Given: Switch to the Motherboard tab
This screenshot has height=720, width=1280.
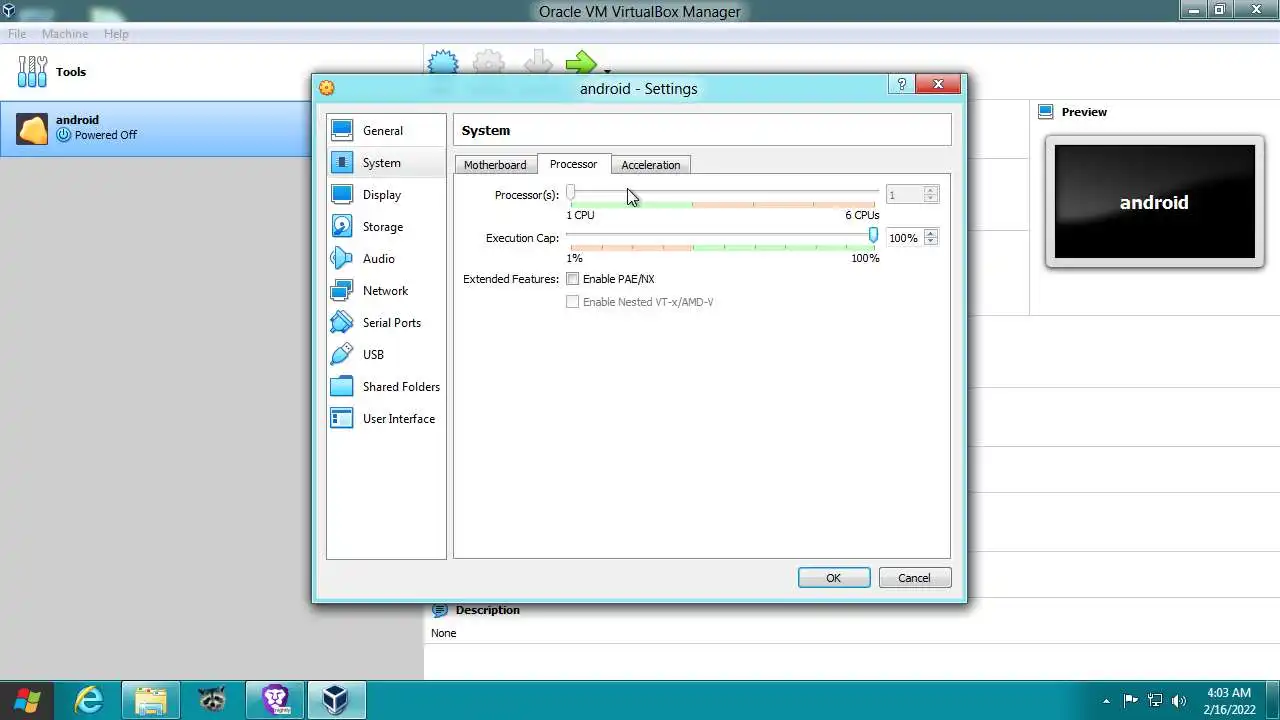Looking at the screenshot, I should pyautogui.click(x=495, y=165).
